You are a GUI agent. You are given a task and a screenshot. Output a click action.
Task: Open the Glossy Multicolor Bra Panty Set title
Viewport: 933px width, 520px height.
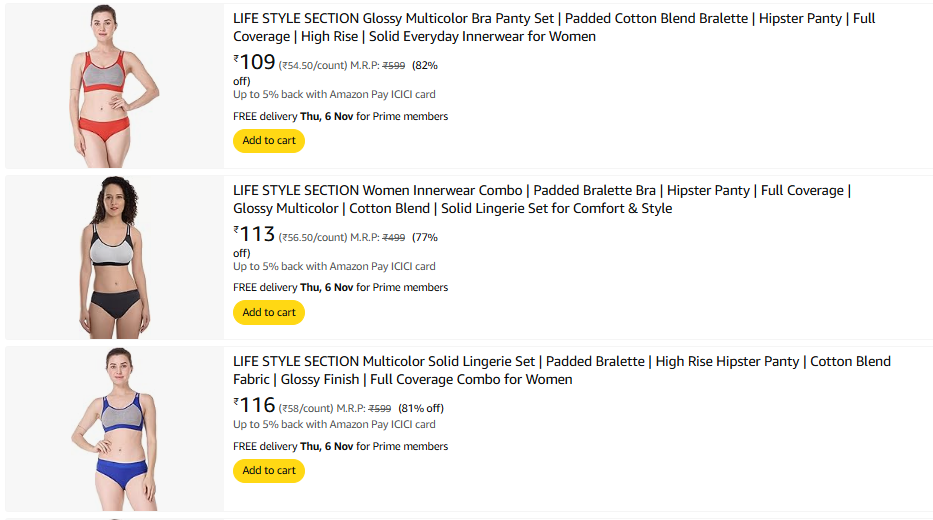pyautogui.click(x=553, y=27)
